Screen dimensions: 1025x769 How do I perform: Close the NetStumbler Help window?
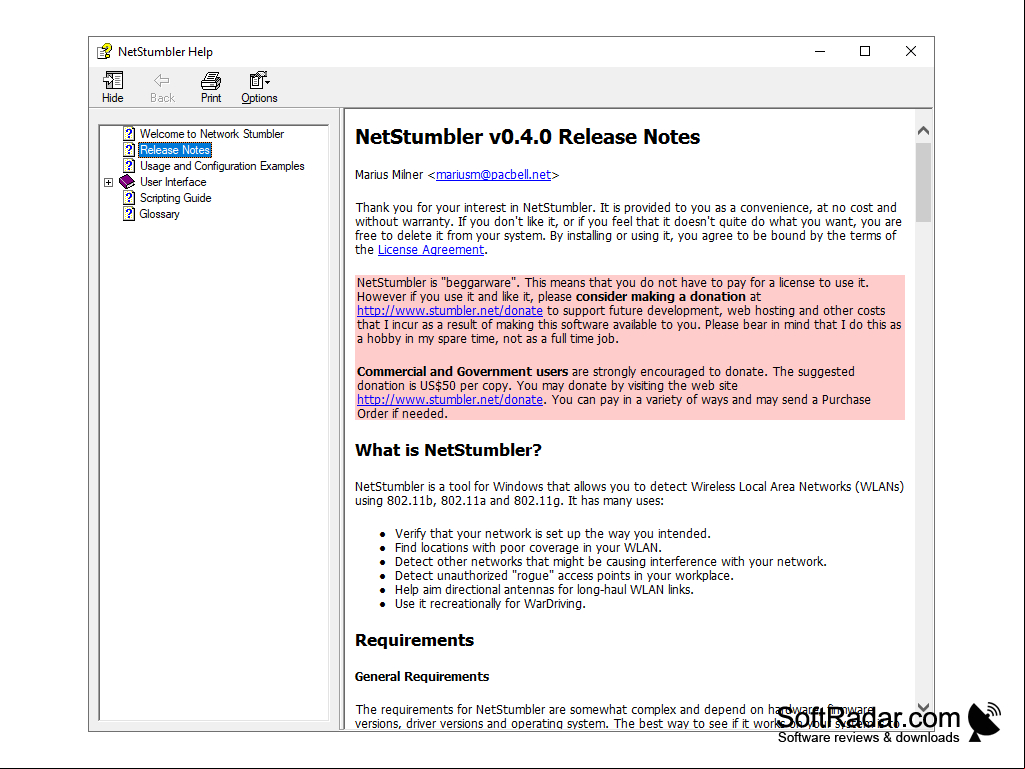[911, 52]
